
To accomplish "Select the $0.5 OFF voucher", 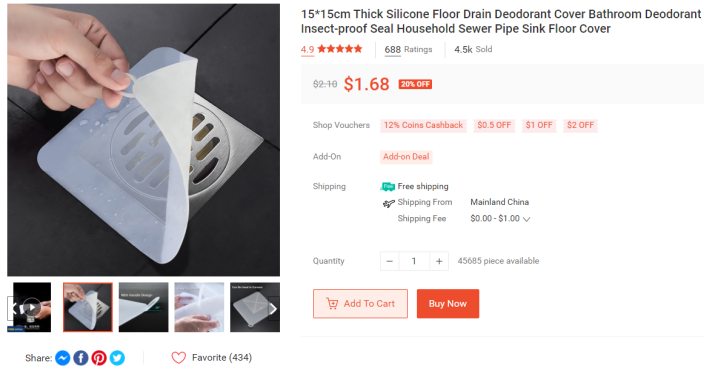I will (494, 125).
